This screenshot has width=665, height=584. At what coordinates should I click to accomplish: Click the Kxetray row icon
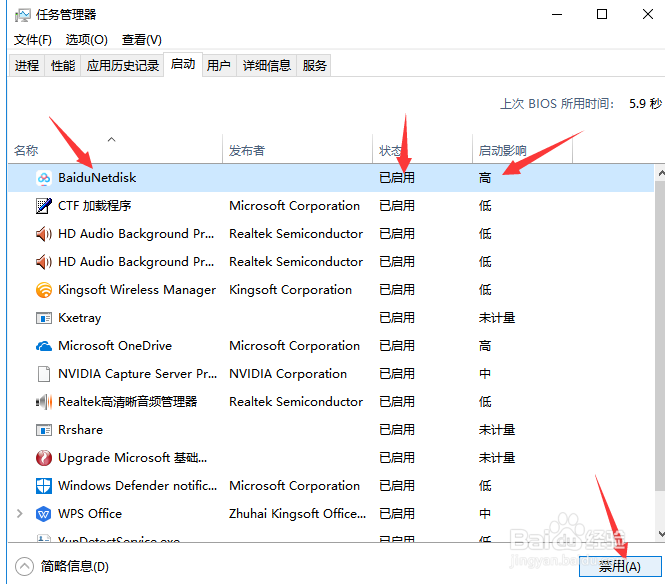pyautogui.click(x=44, y=318)
